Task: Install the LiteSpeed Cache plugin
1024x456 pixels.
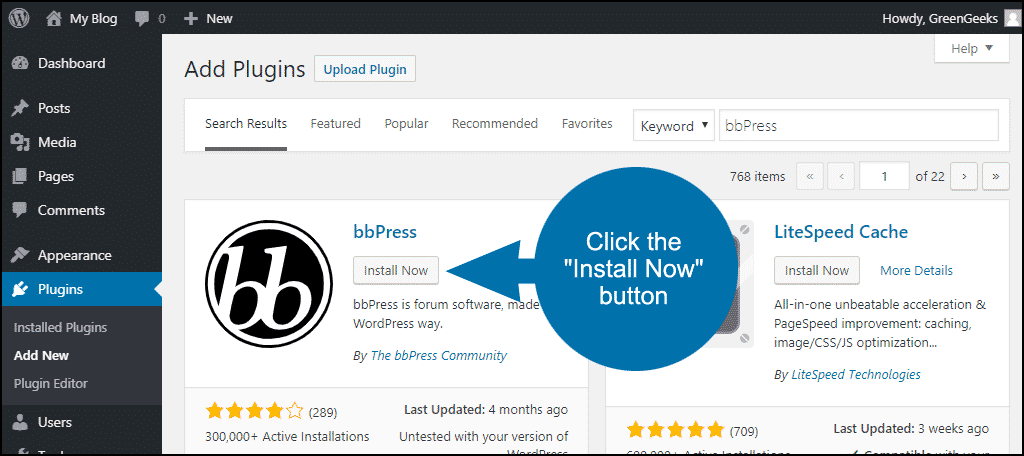Action: (x=817, y=270)
